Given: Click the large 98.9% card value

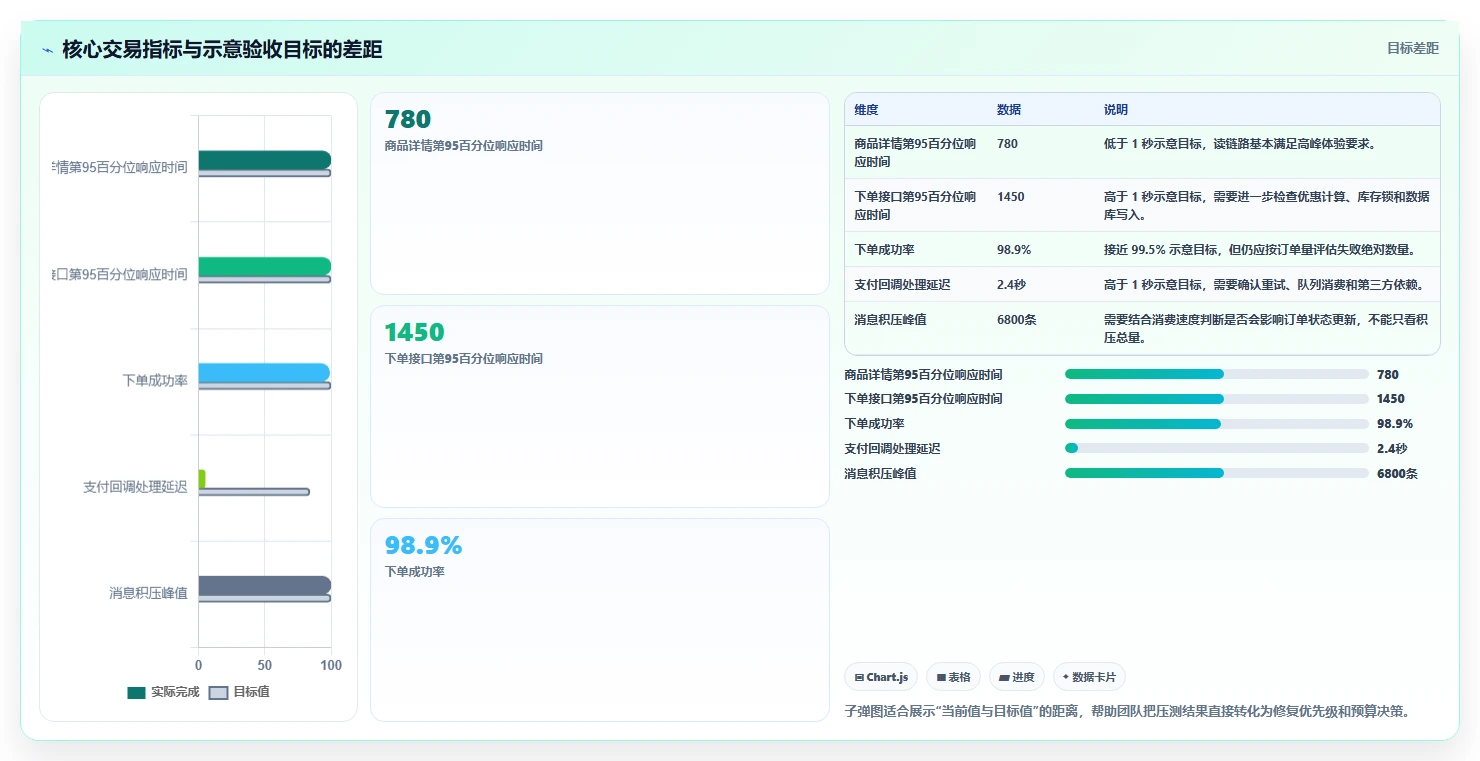Looking at the screenshot, I should pyautogui.click(x=424, y=545).
